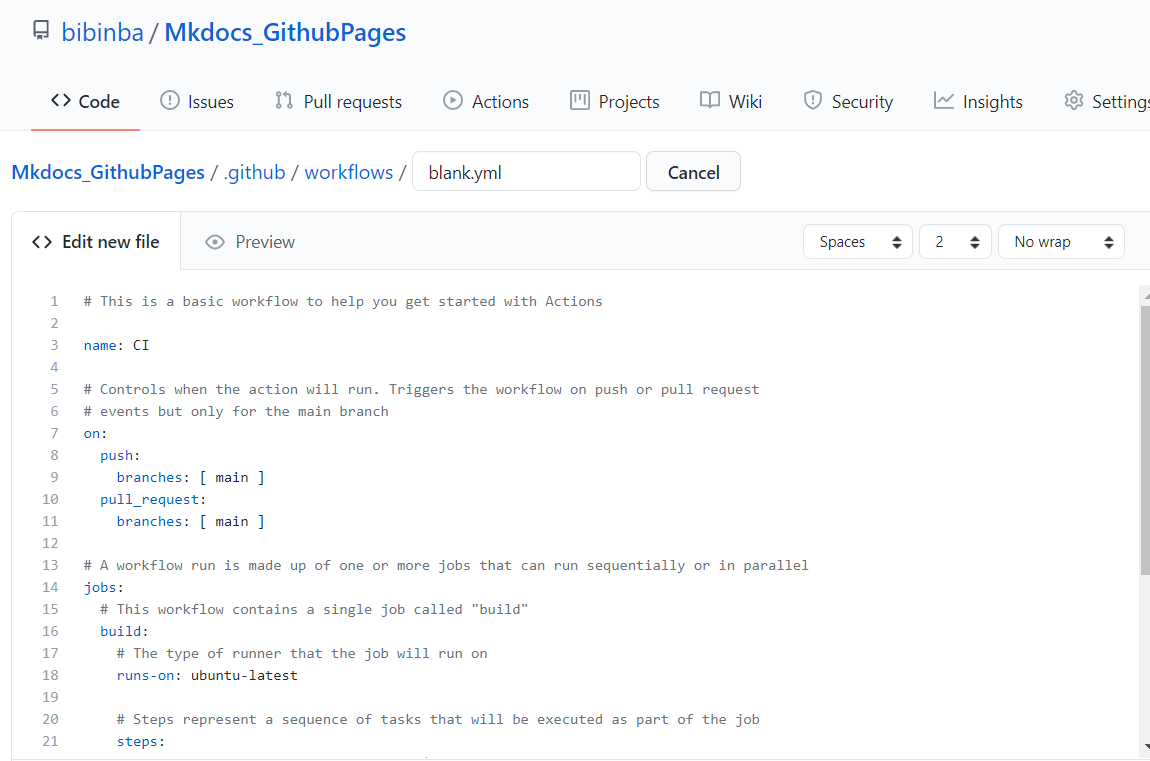Viewport: 1150px width, 761px height.
Task: Click the Wiki book icon
Action: (x=709, y=100)
